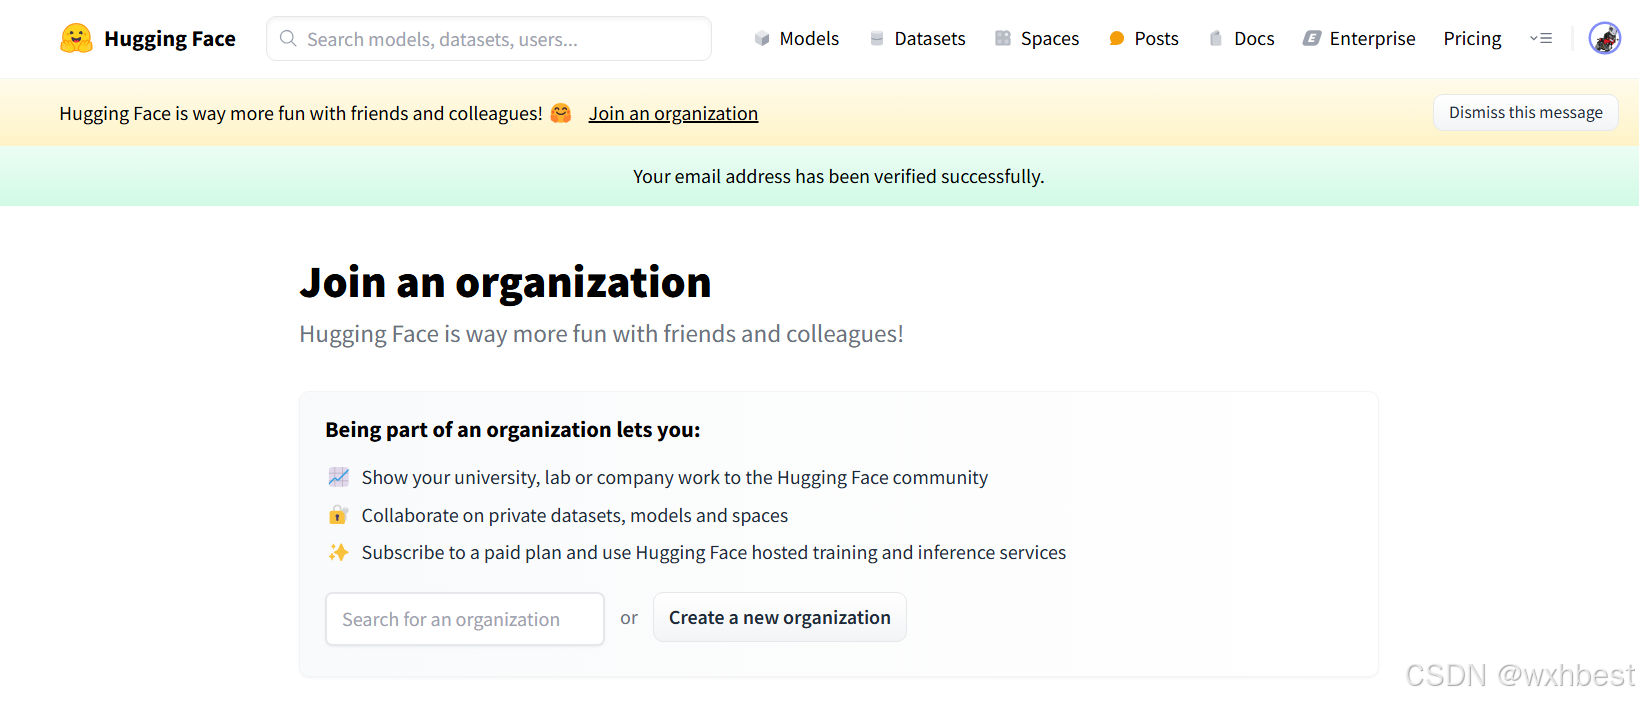Focus the Search models, datasets, users field
The width and height of the screenshot is (1639, 703).
click(489, 39)
